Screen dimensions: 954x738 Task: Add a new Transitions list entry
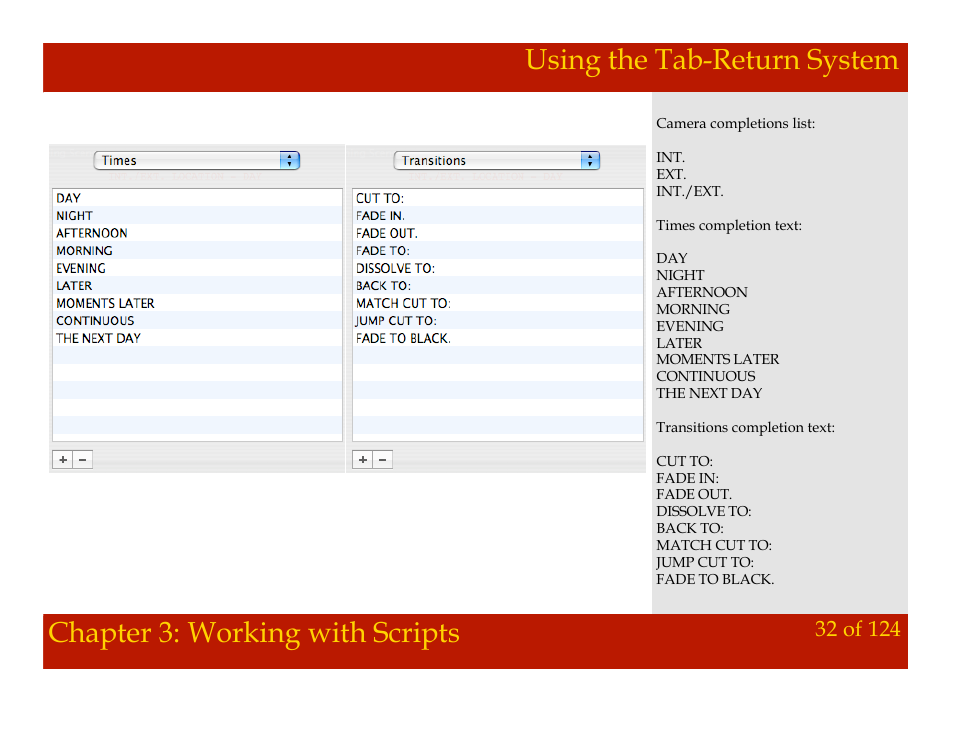click(x=363, y=460)
